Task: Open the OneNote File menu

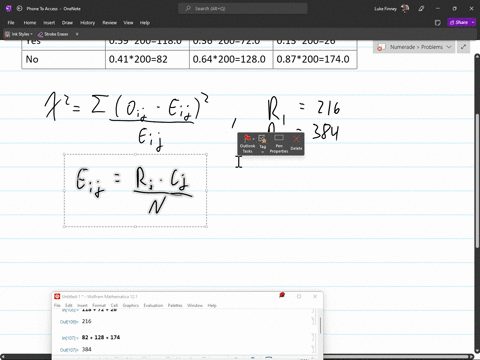Action: click(x=11, y=23)
